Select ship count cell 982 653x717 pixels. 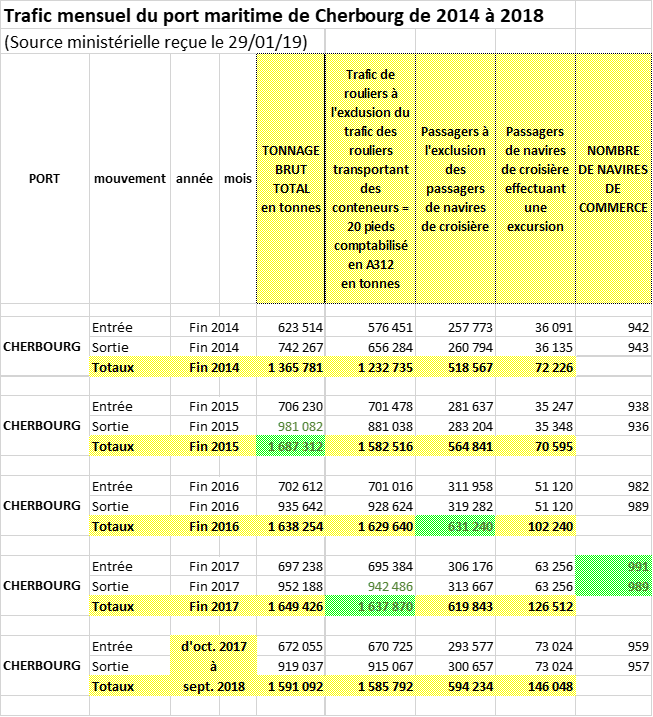614,486
